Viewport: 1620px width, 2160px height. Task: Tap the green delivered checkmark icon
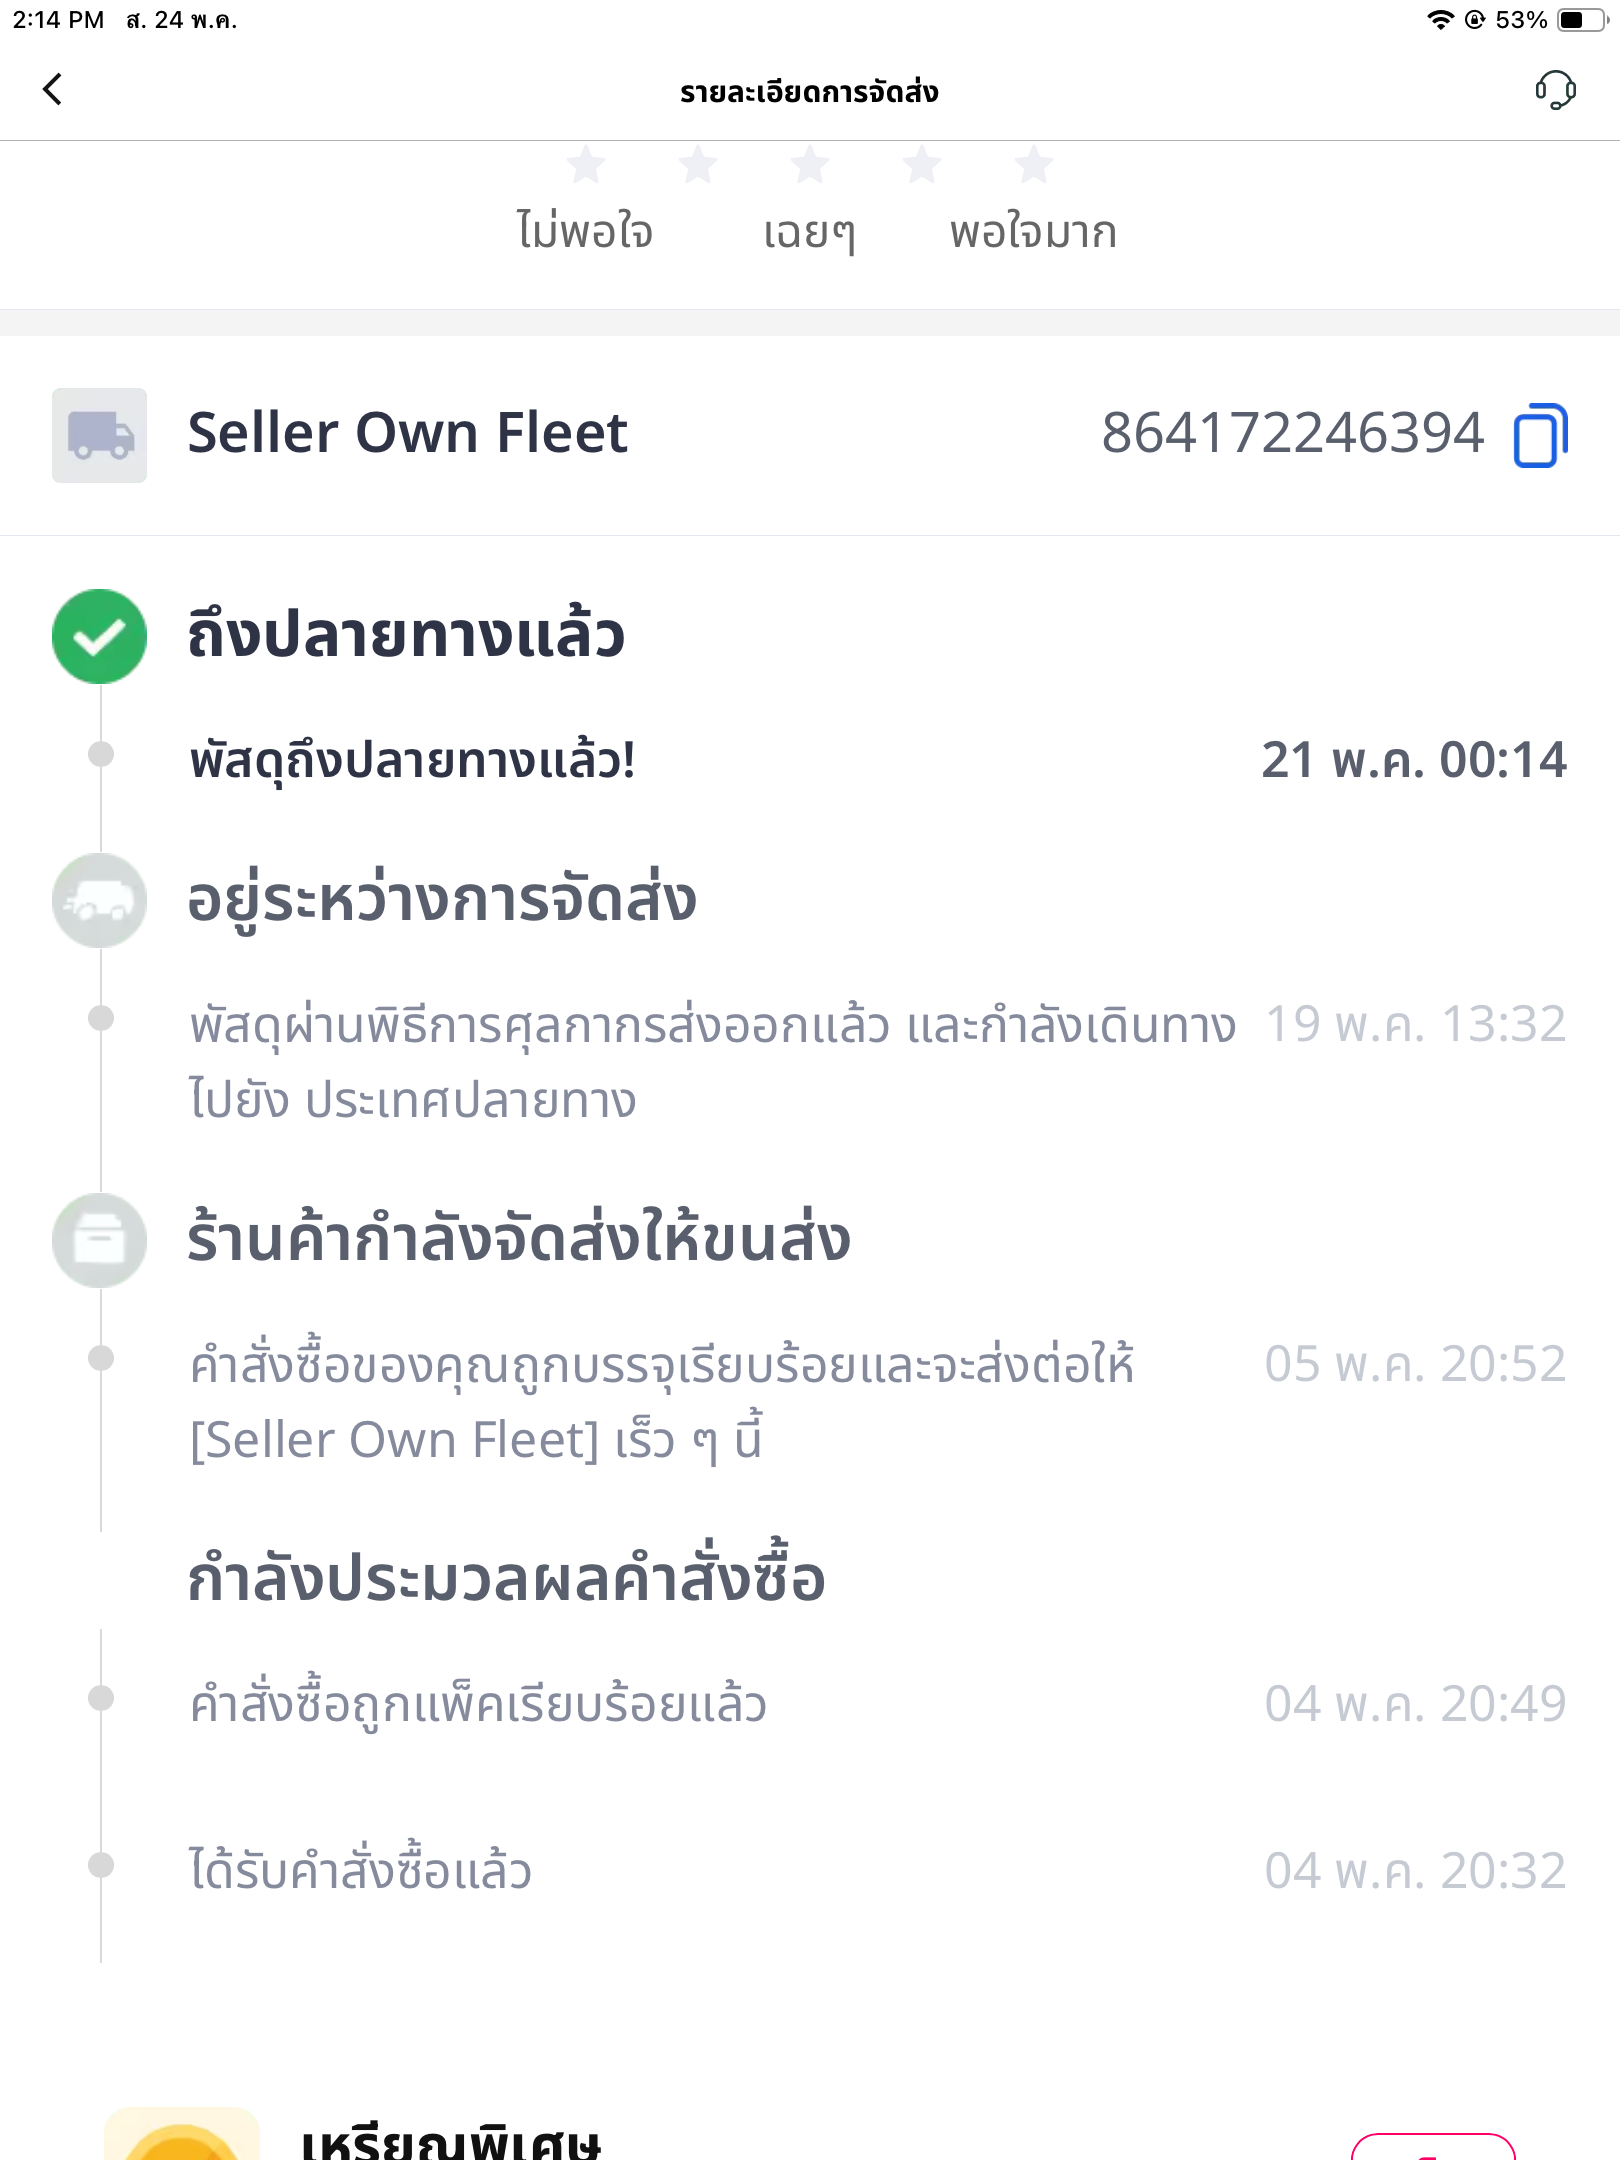(x=99, y=636)
